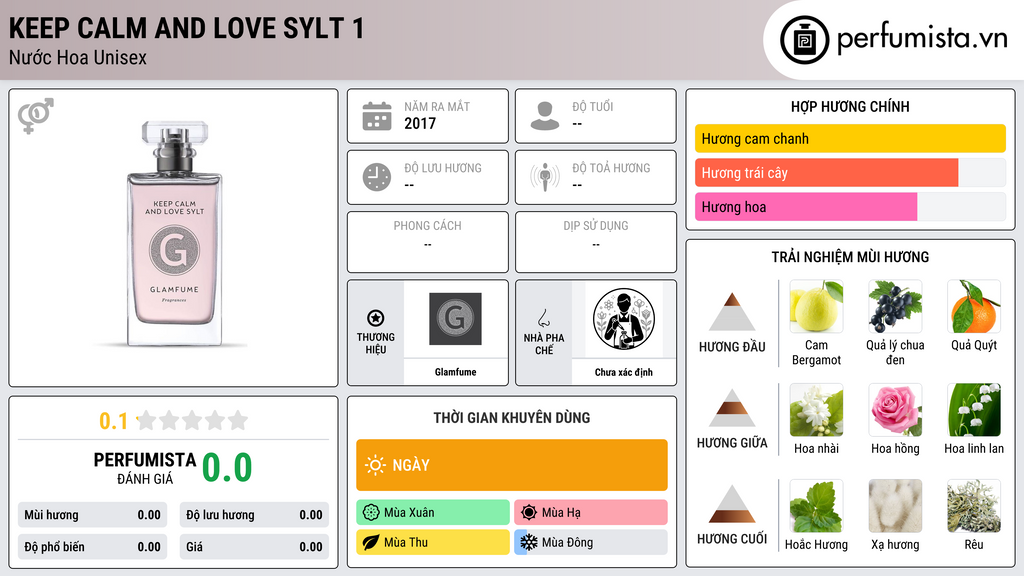Select the orange Ngày daytime bar
1024x576 pixels.
512,465
